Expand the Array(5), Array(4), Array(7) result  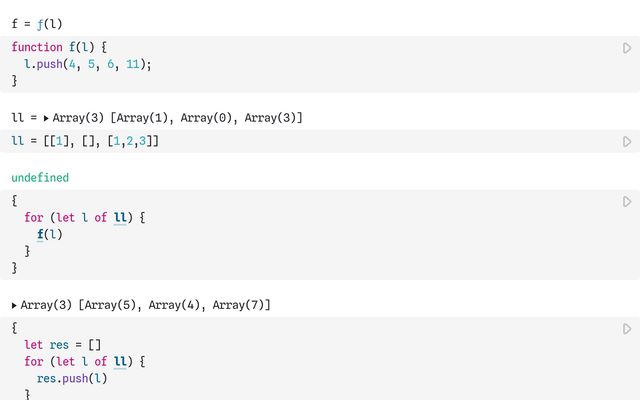click(x=14, y=305)
